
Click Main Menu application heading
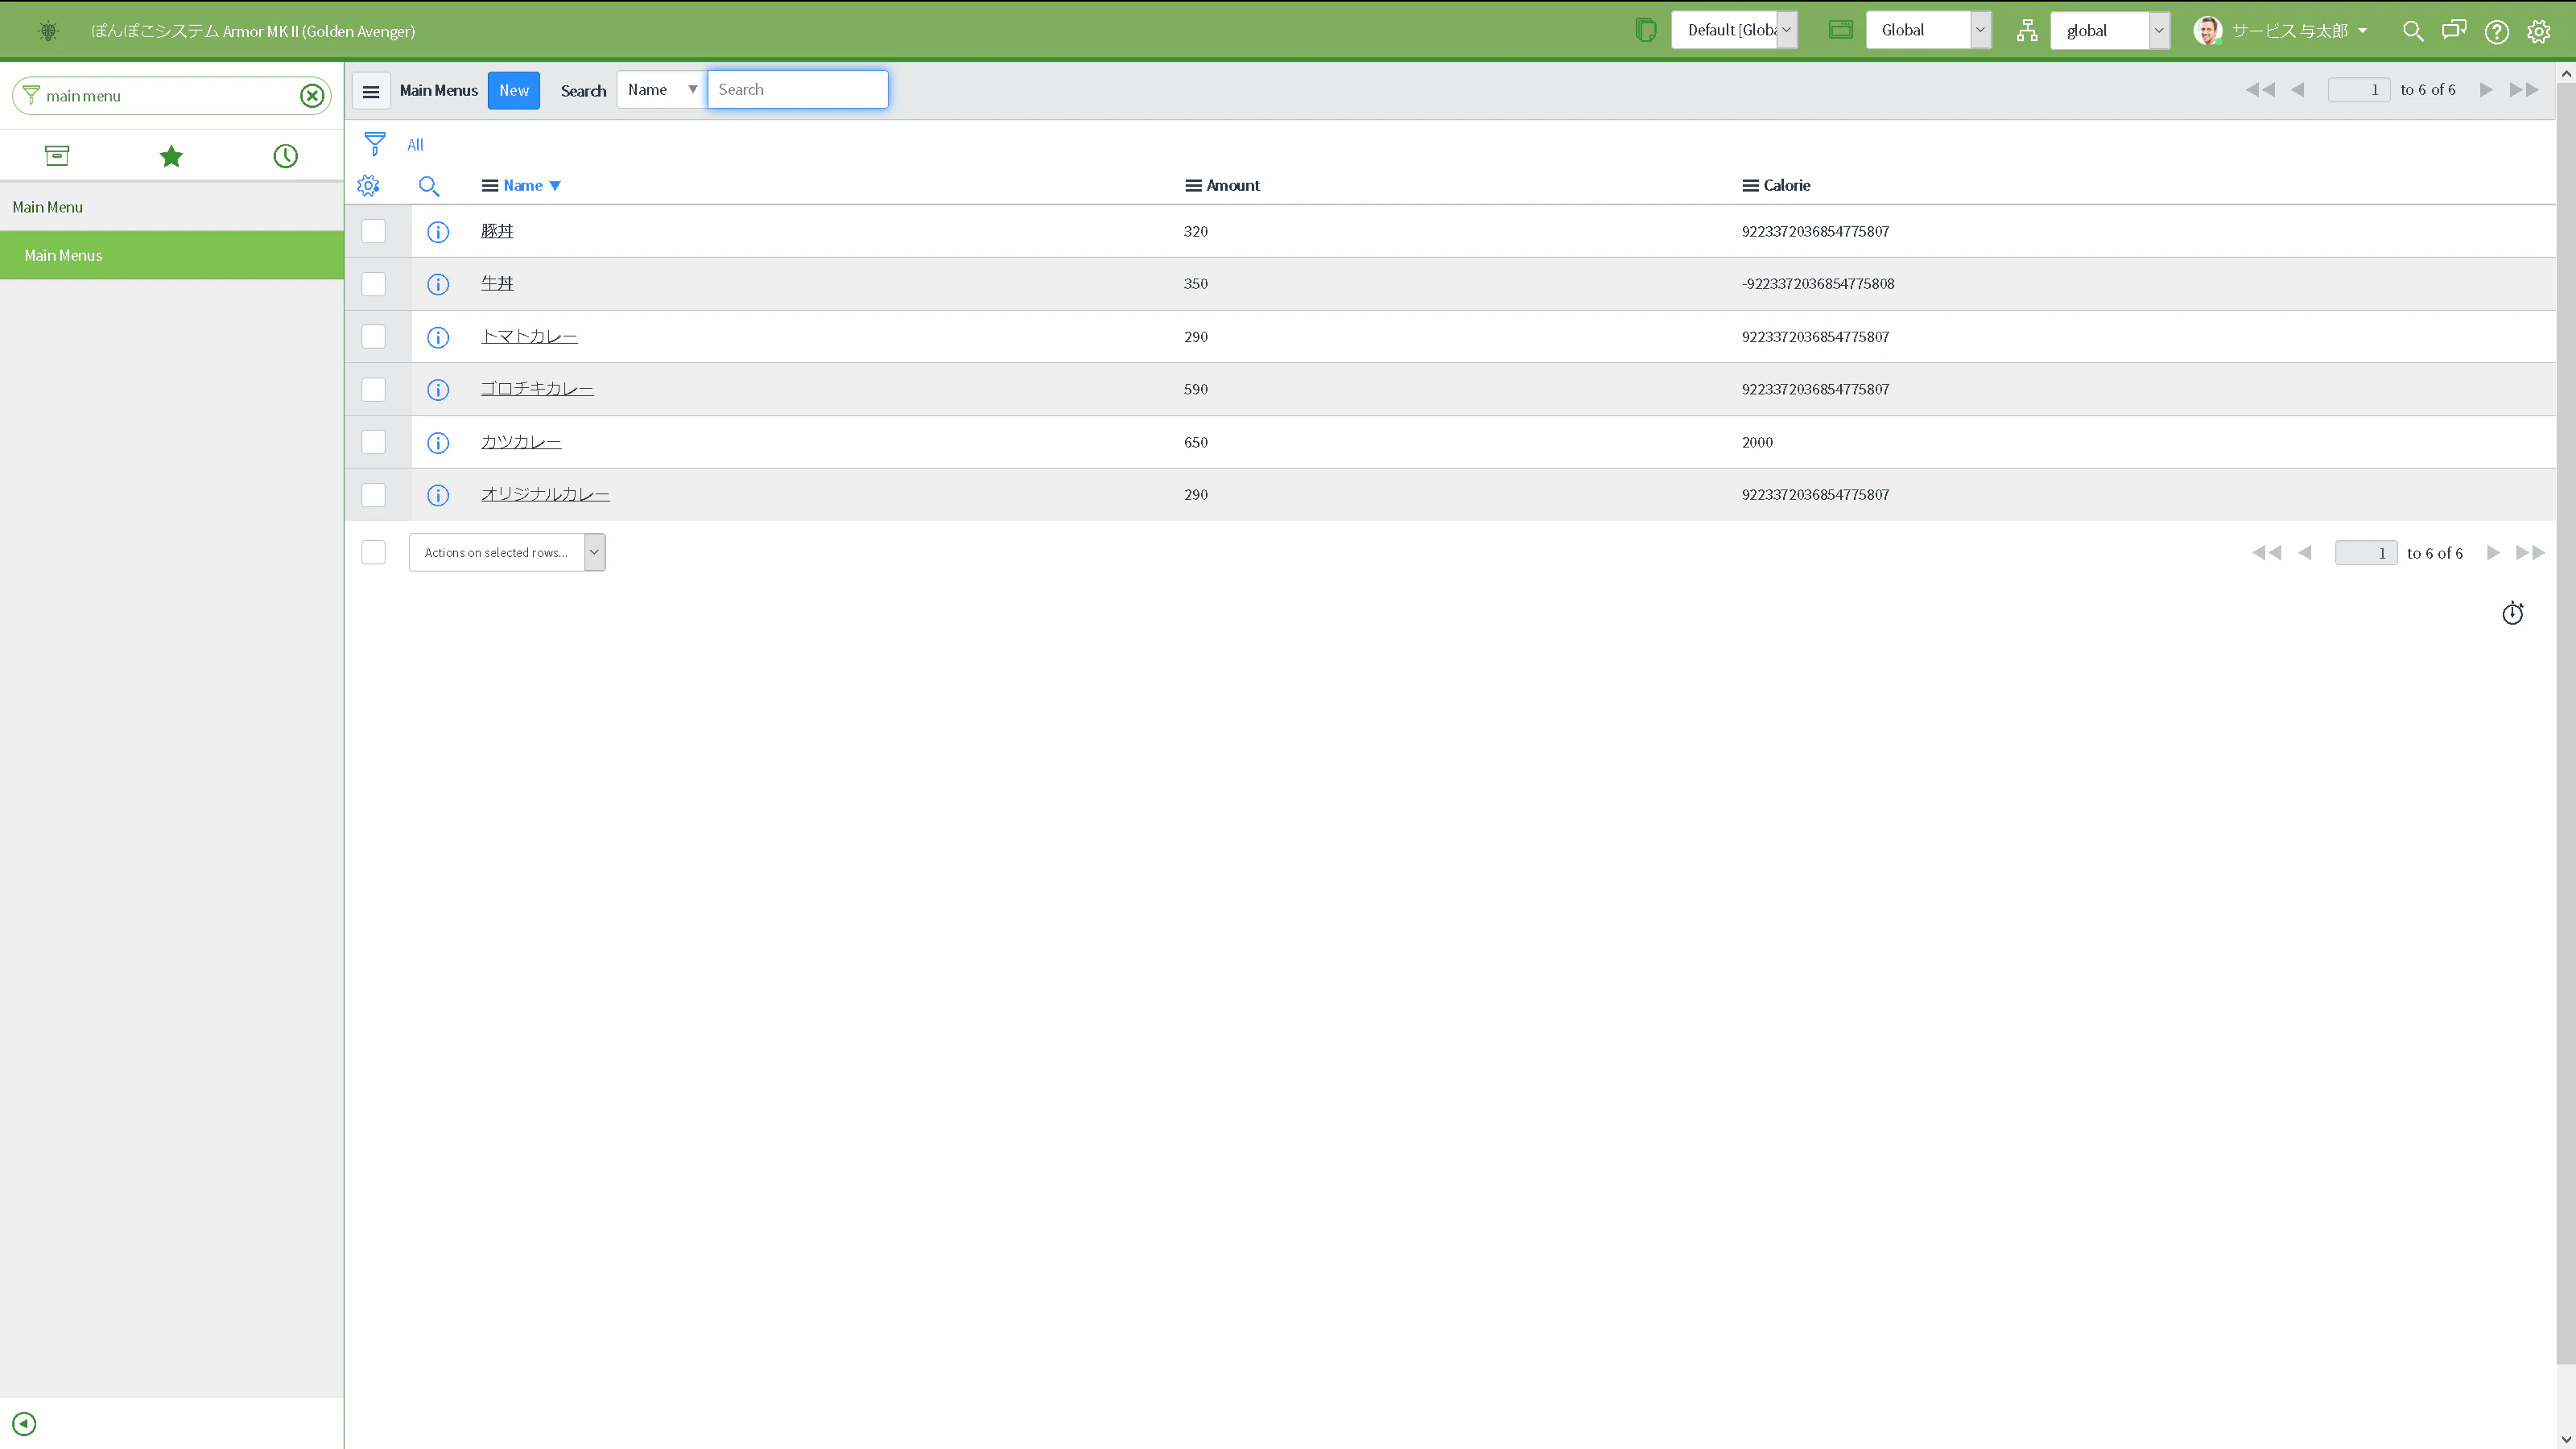coord(172,207)
